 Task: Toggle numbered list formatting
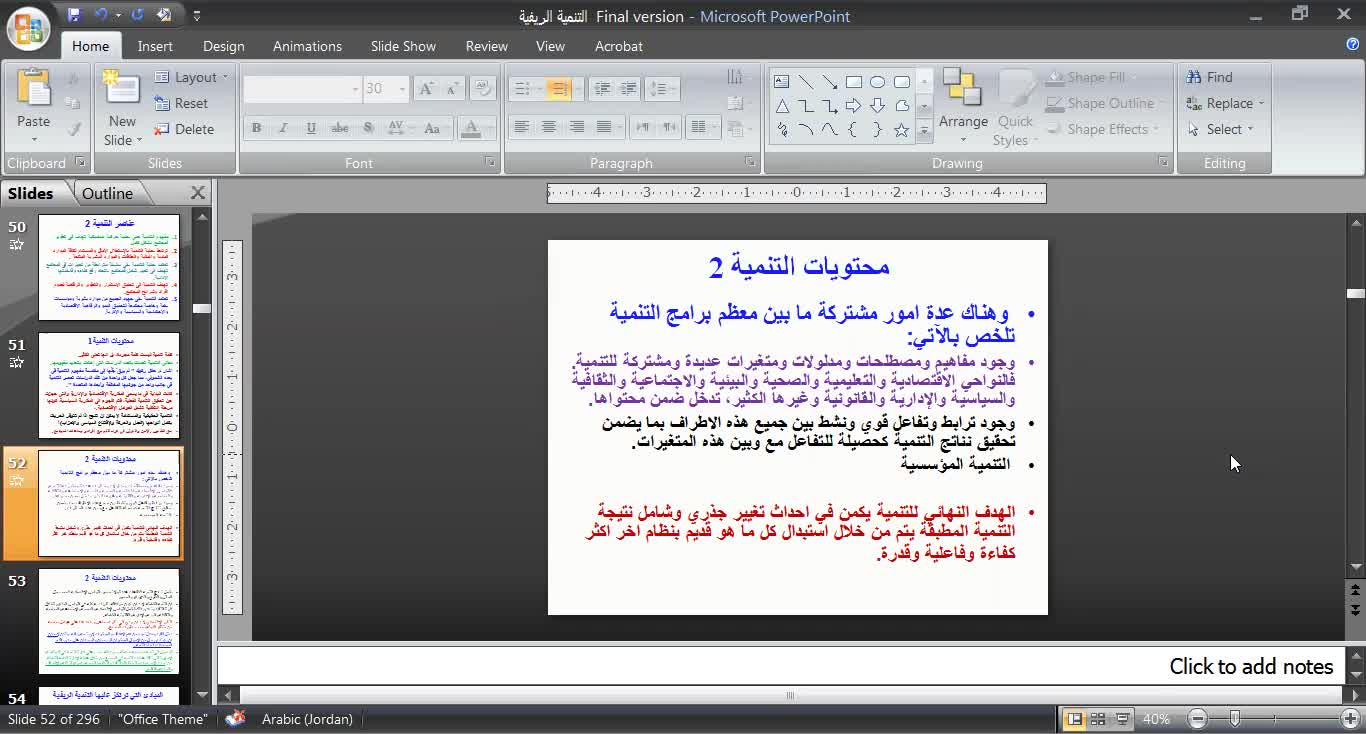(x=559, y=89)
